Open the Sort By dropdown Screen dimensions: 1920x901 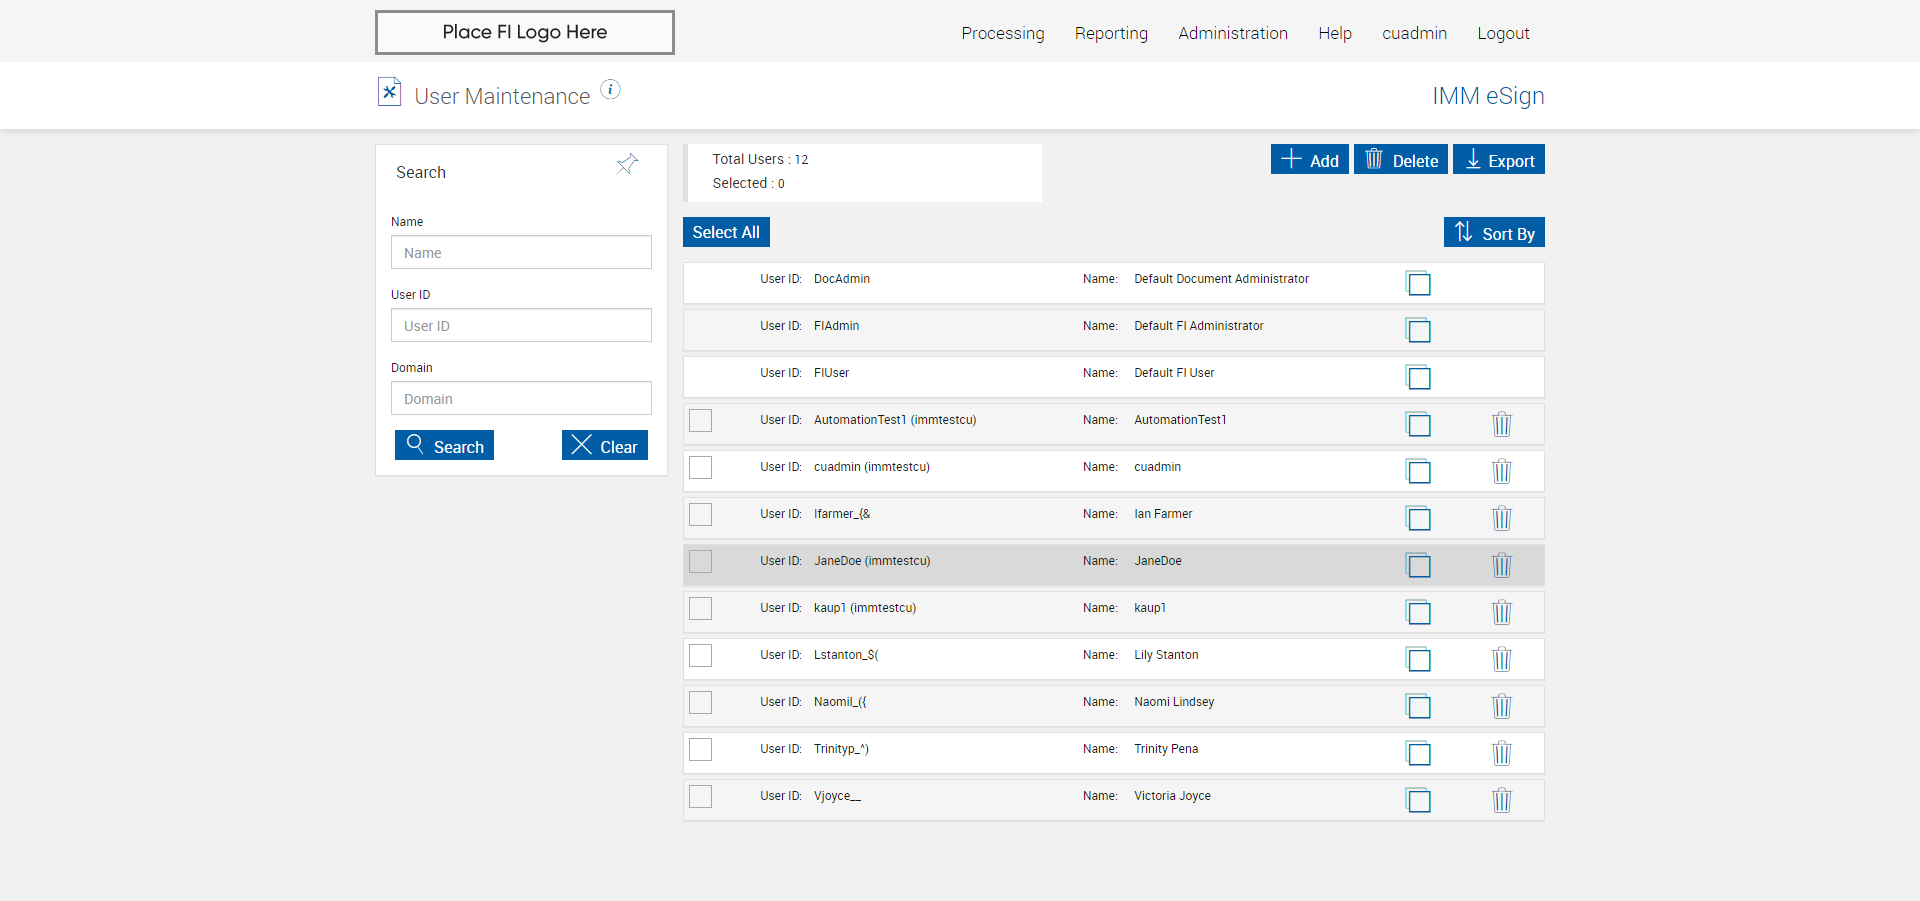tap(1494, 232)
